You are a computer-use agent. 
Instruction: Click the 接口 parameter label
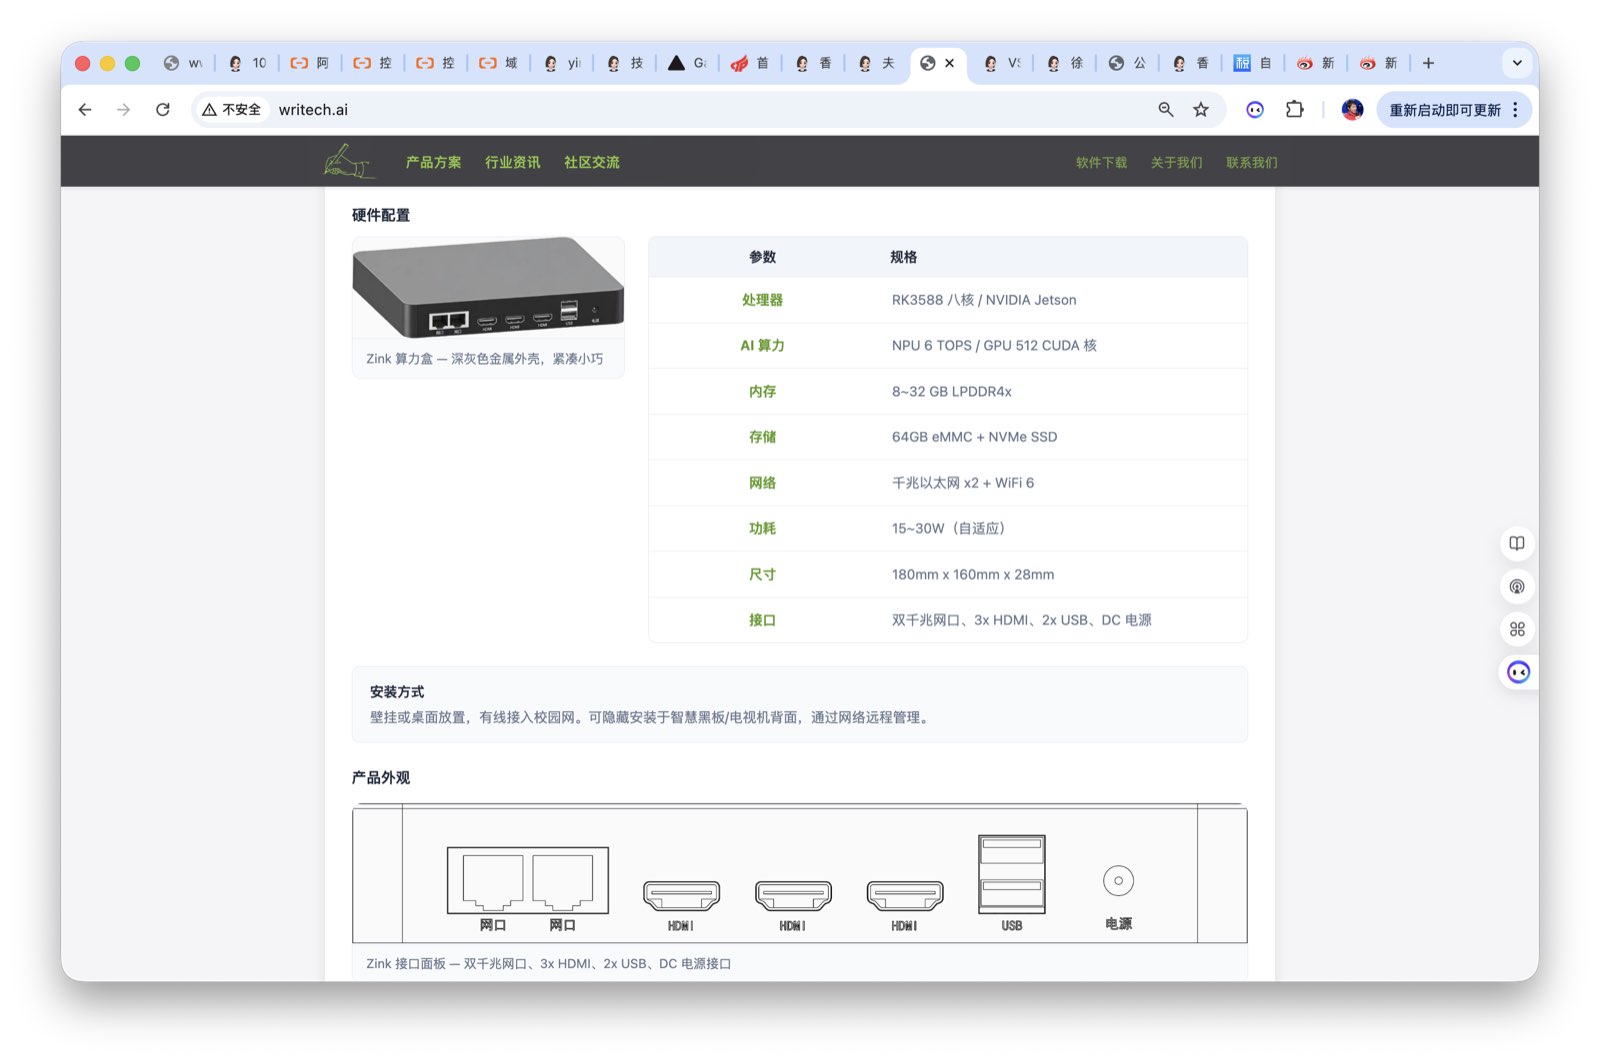point(762,620)
